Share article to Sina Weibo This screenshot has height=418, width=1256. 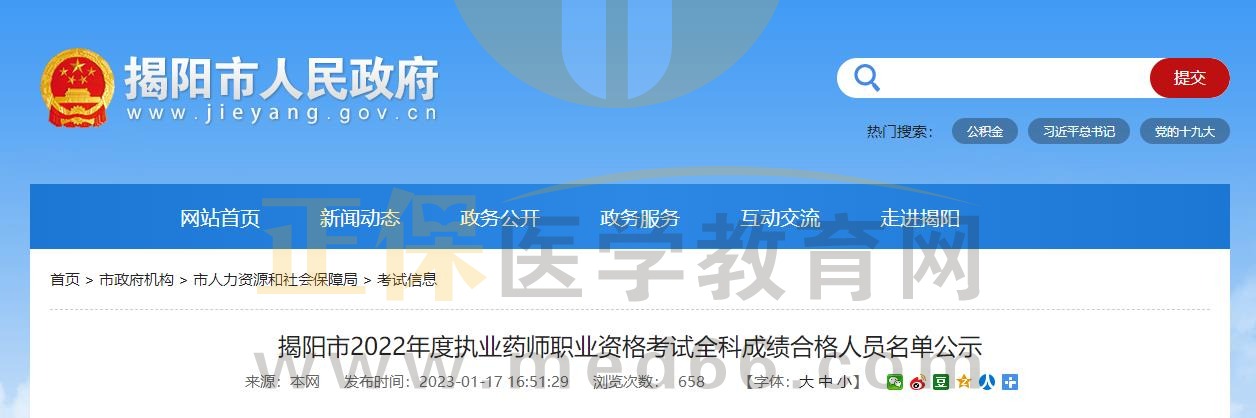pyautogui.click(x=917, y=382)
